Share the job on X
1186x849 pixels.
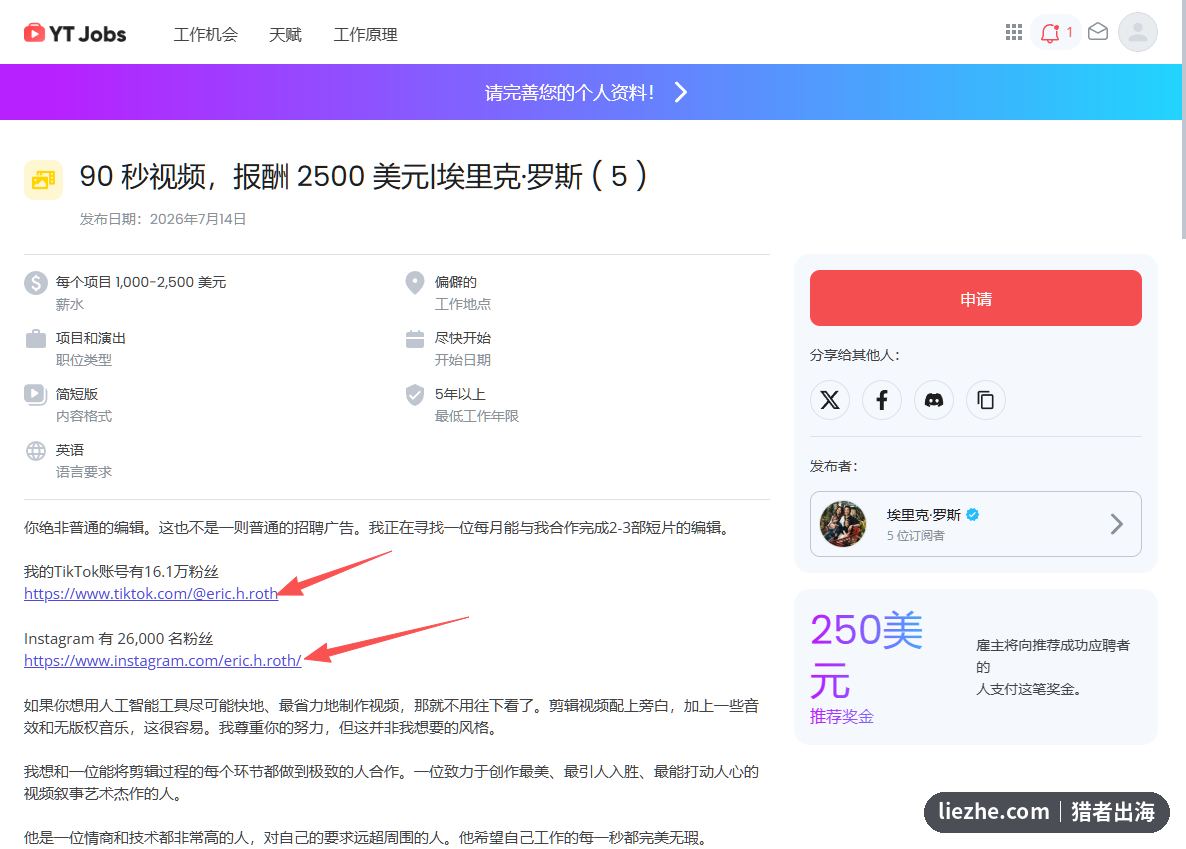click(x=830, y=400)
